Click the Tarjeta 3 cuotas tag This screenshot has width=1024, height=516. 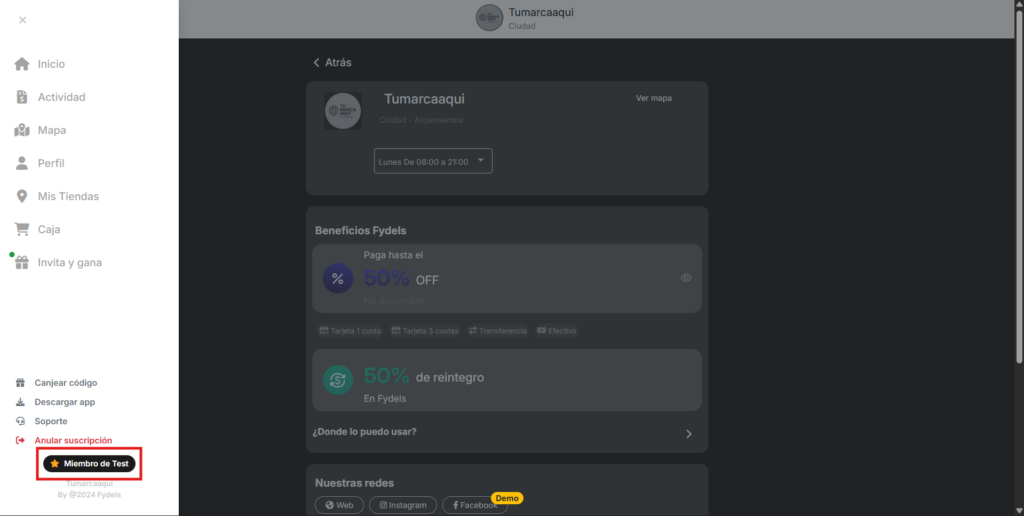click(x=425, y=331)
